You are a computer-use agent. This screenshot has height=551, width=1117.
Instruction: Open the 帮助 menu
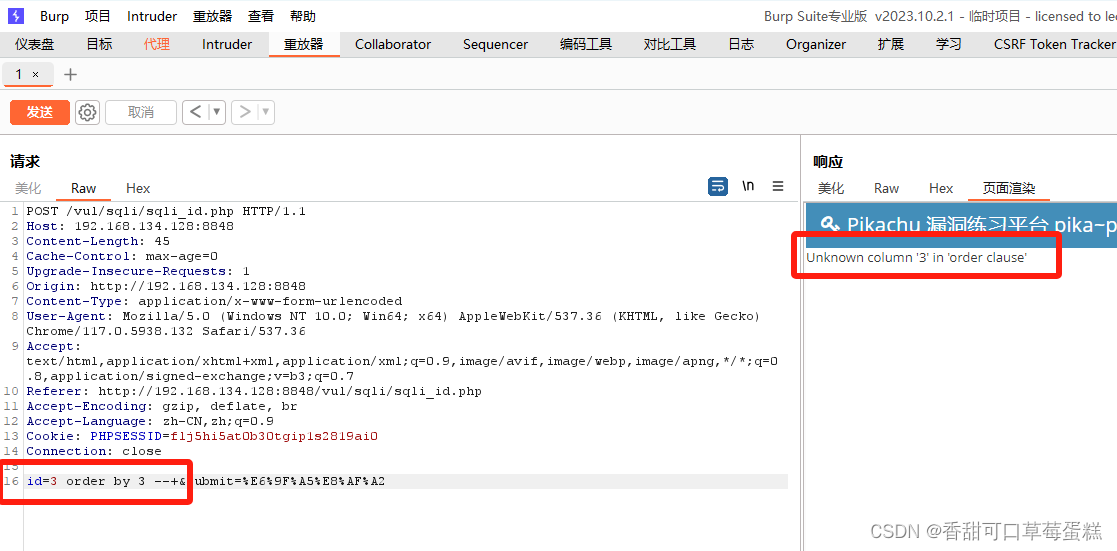(x=303, y=16)
